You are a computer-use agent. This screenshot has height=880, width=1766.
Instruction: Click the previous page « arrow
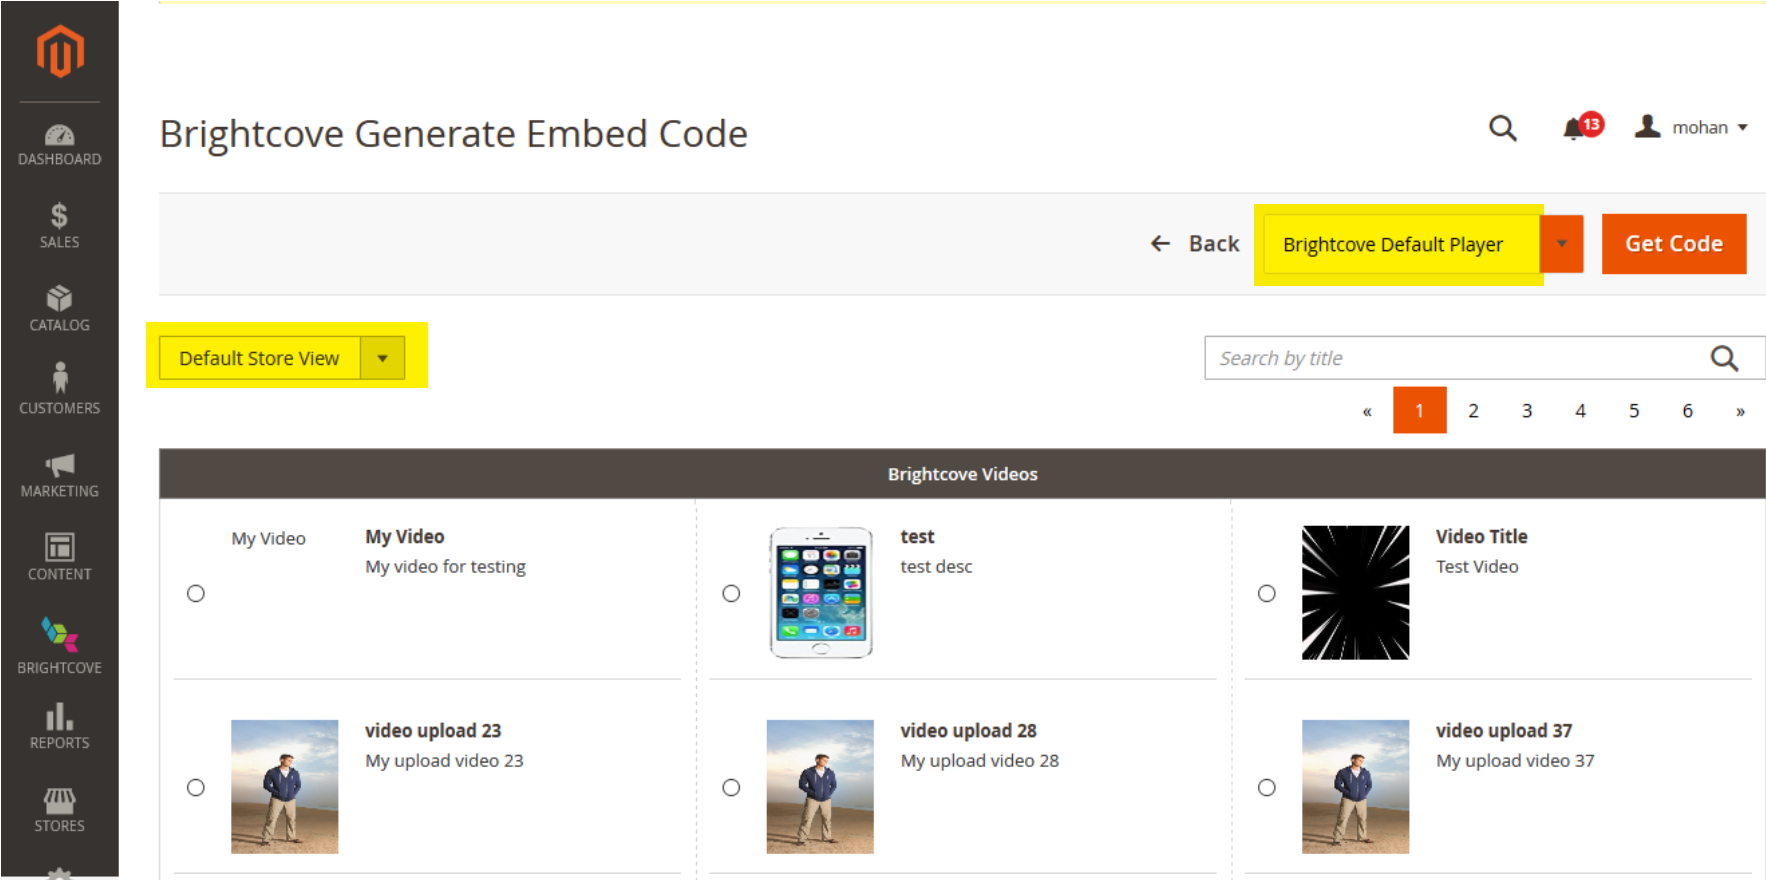point(1367,411)
